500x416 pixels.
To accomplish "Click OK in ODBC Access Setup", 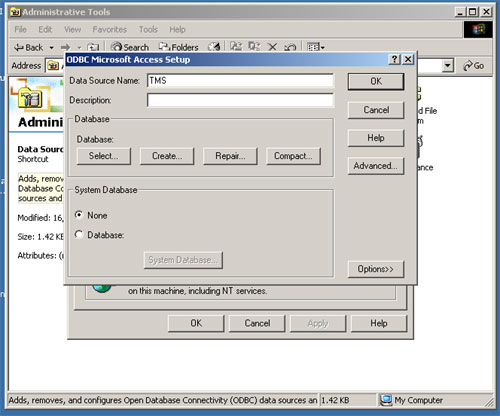I will [376, 82].
